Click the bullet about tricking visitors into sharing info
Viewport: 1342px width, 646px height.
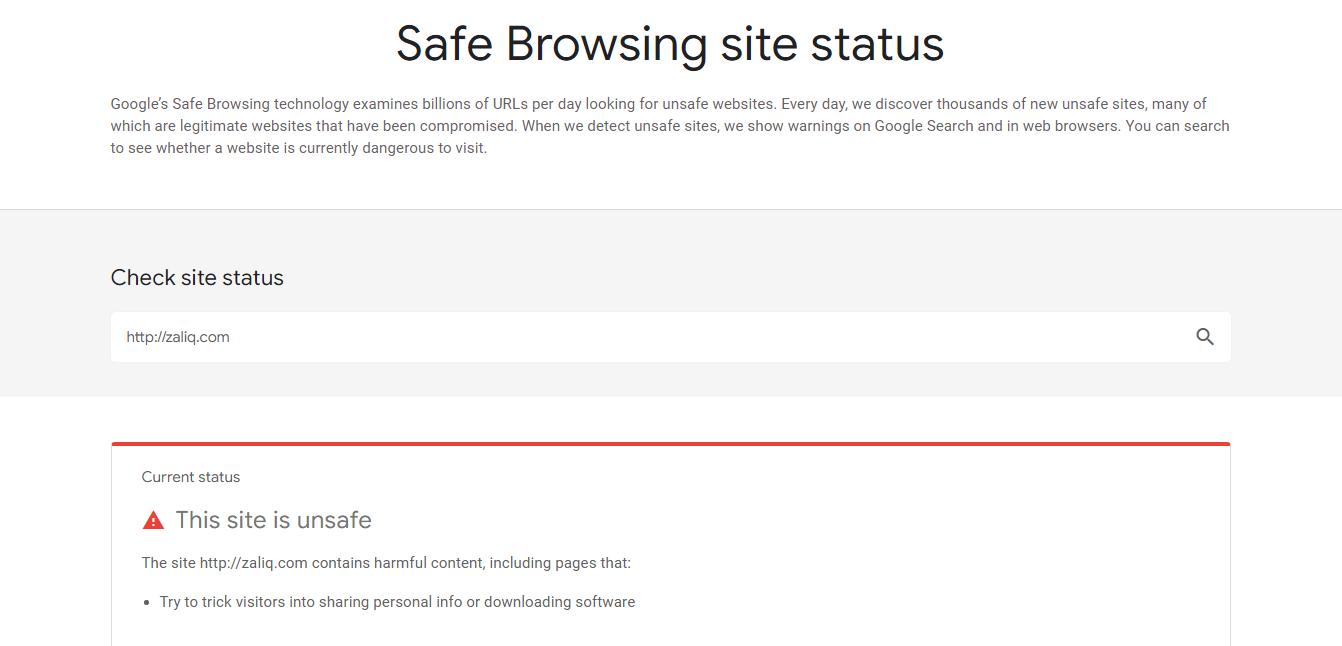pos(398,601)
